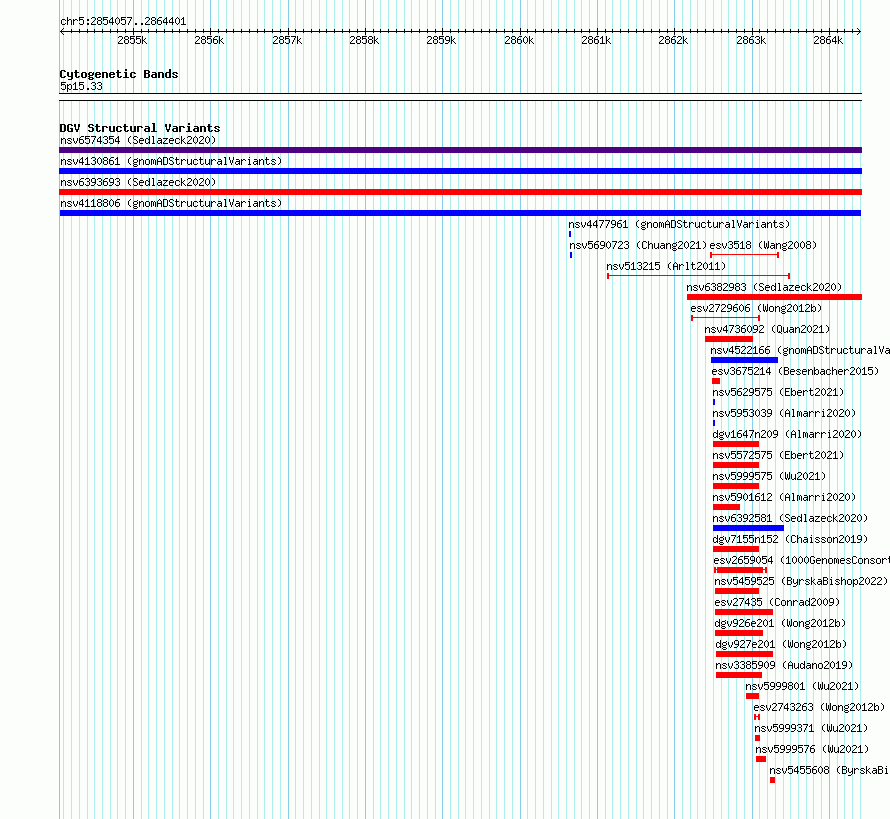890x819 pixels.
Task: Click the dark purple nsv6574354 variant bar
Action: coord(460,150)
